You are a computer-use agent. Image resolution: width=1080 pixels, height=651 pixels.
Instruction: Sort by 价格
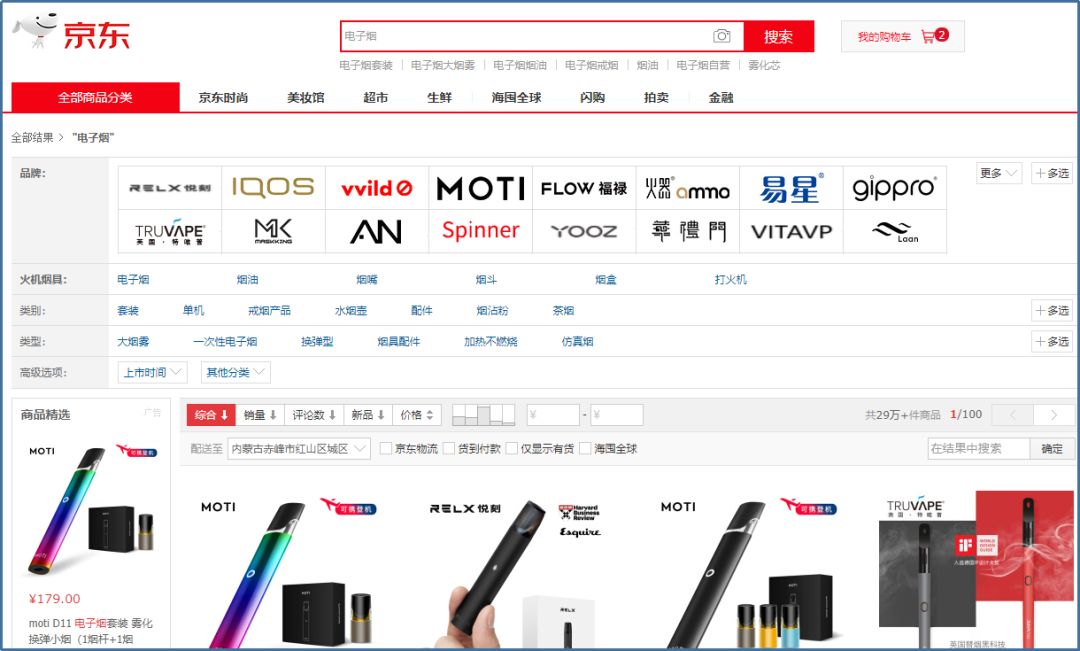[x=417, y=415]
